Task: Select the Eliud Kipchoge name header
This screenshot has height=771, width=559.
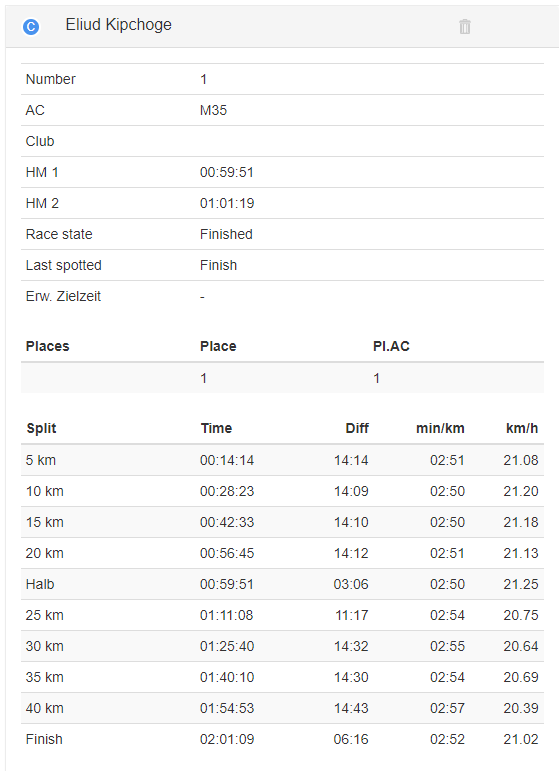Action: [118, 25]
